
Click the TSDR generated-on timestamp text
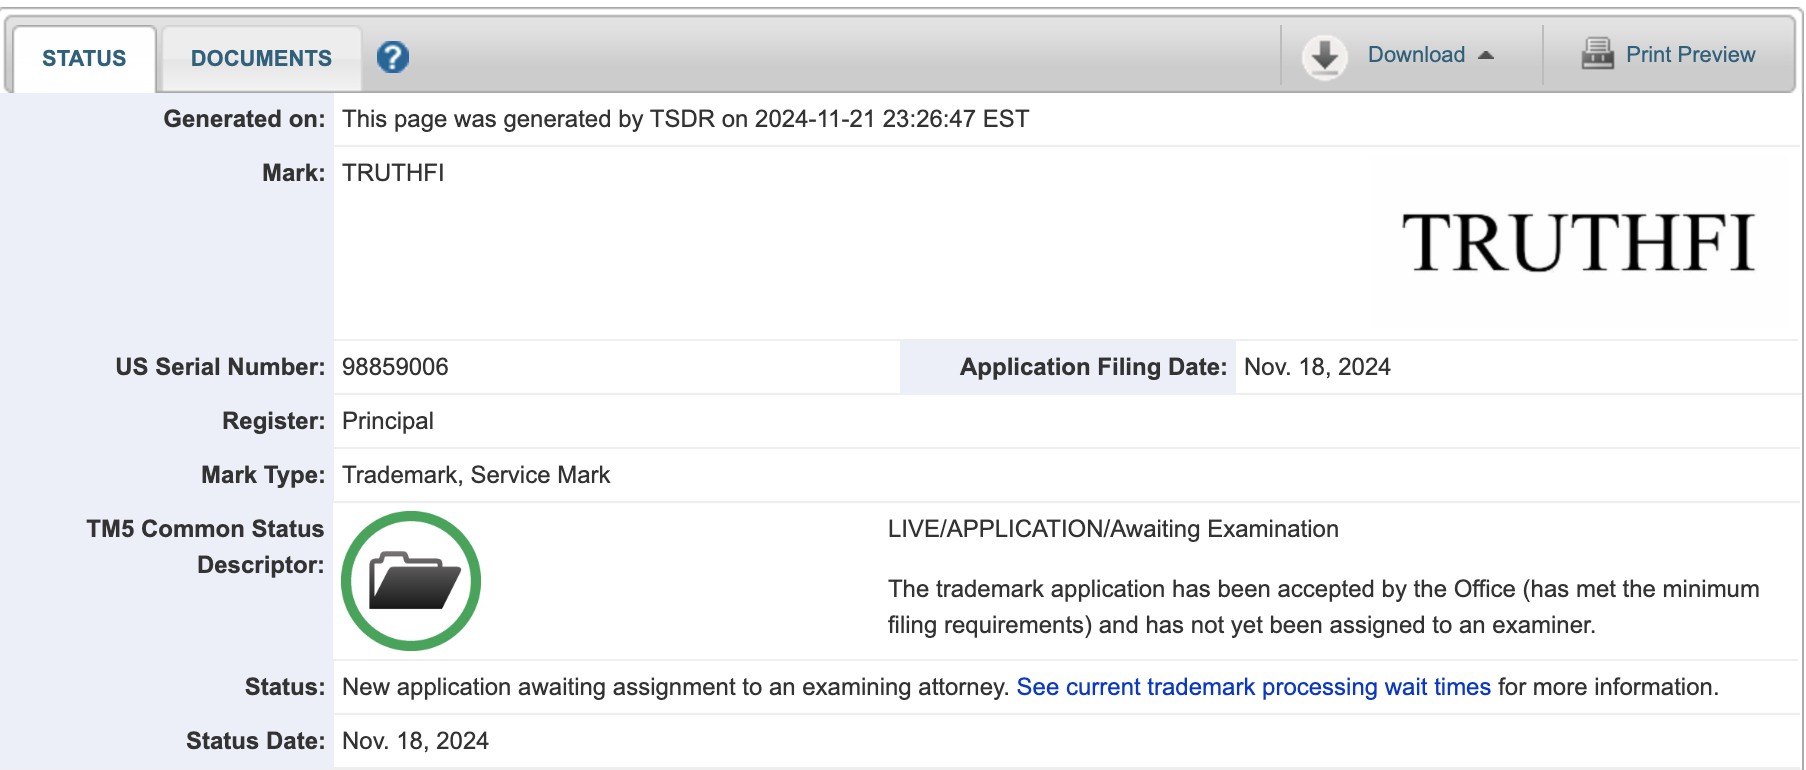[685, 119]
